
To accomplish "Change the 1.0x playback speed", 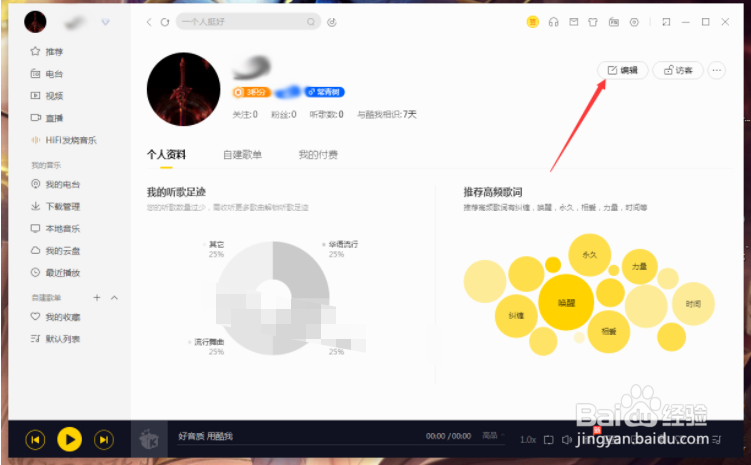I will click(528, 440).
